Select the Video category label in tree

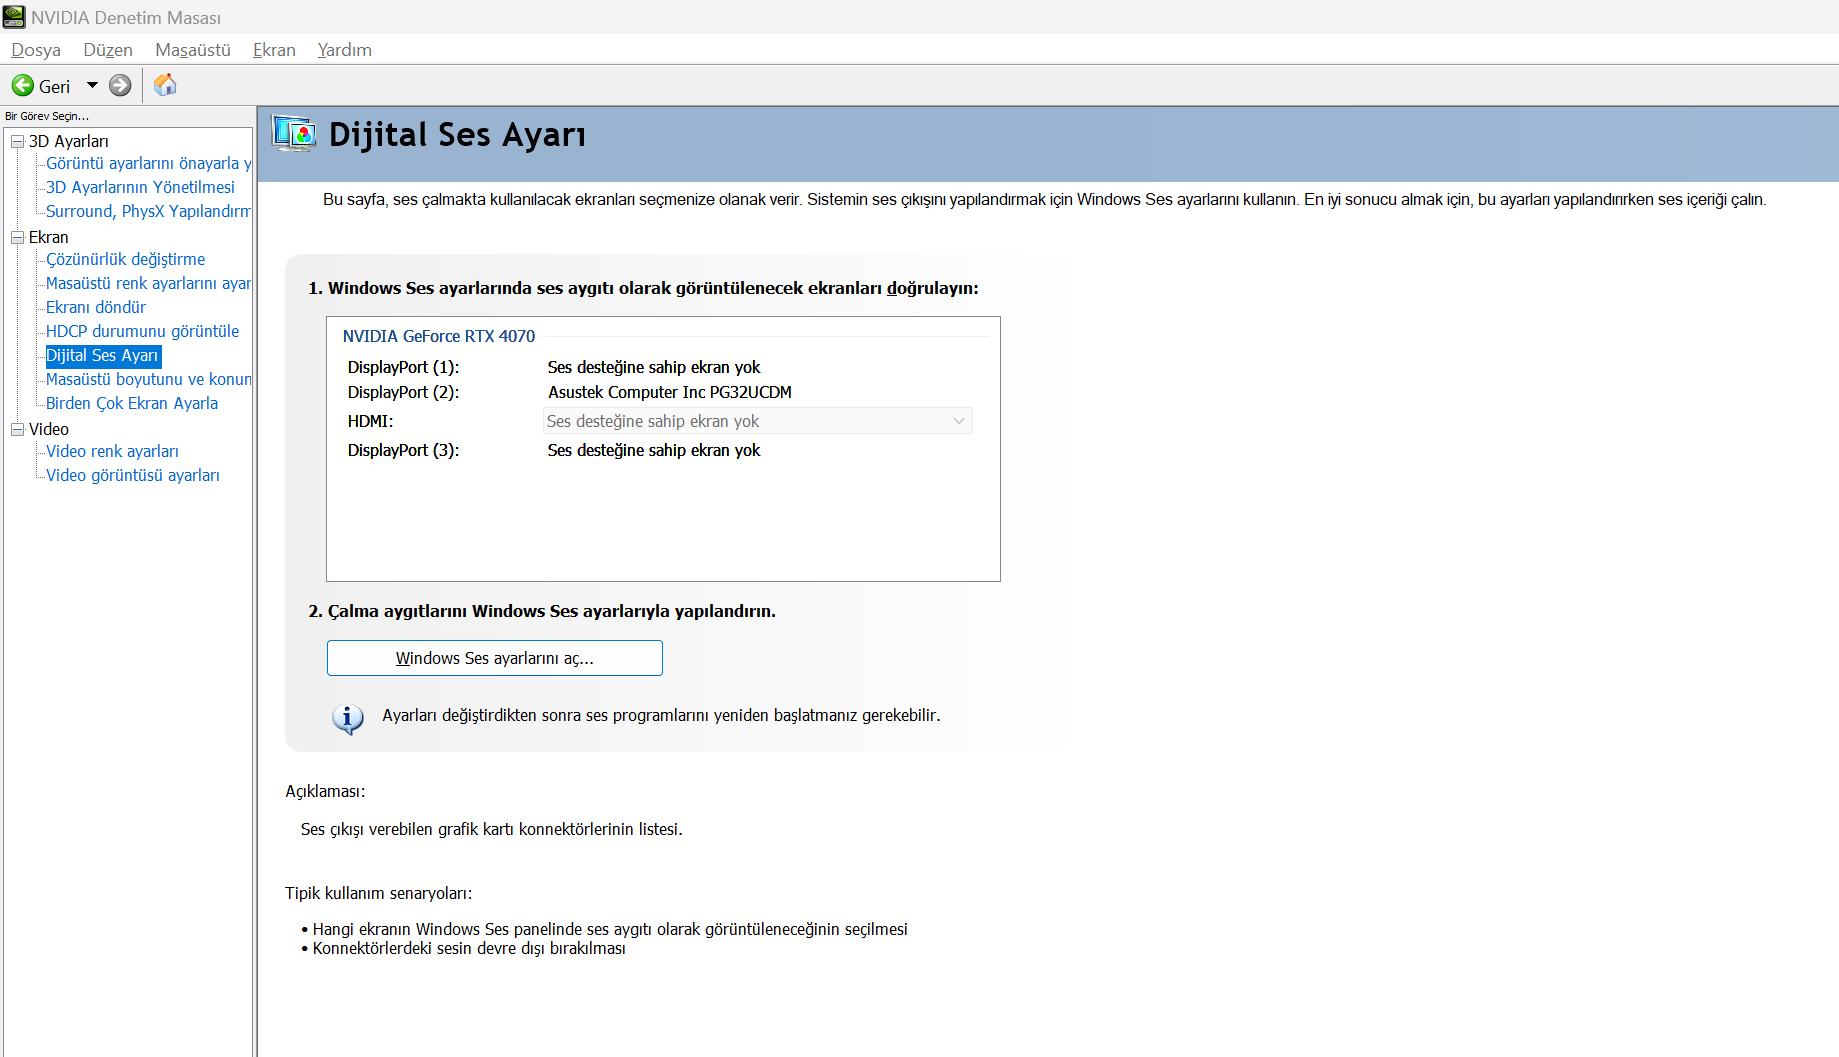click(x=48, y=429)
